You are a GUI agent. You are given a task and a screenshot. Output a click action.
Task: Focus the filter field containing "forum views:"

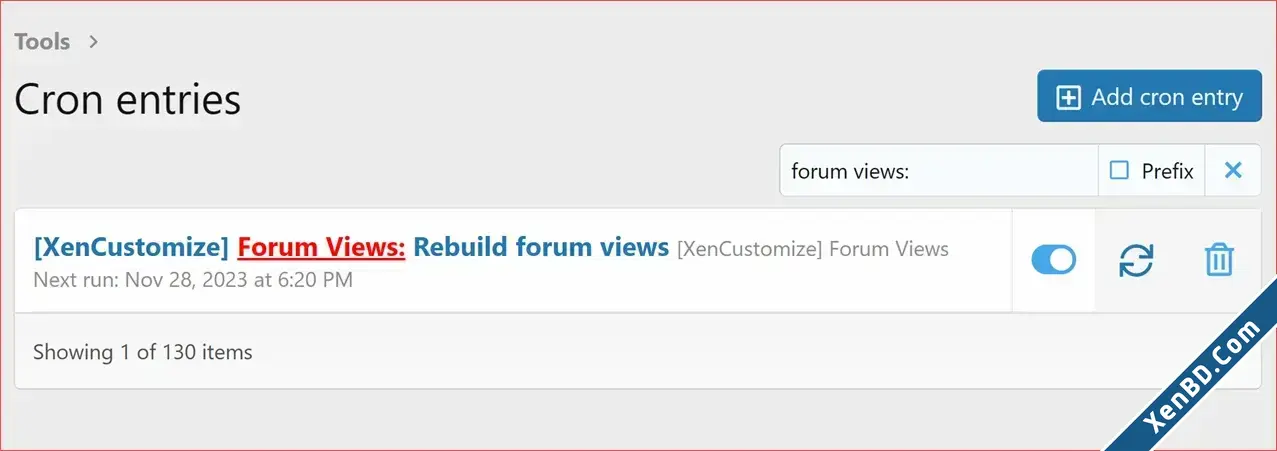[x=939, y=171]
